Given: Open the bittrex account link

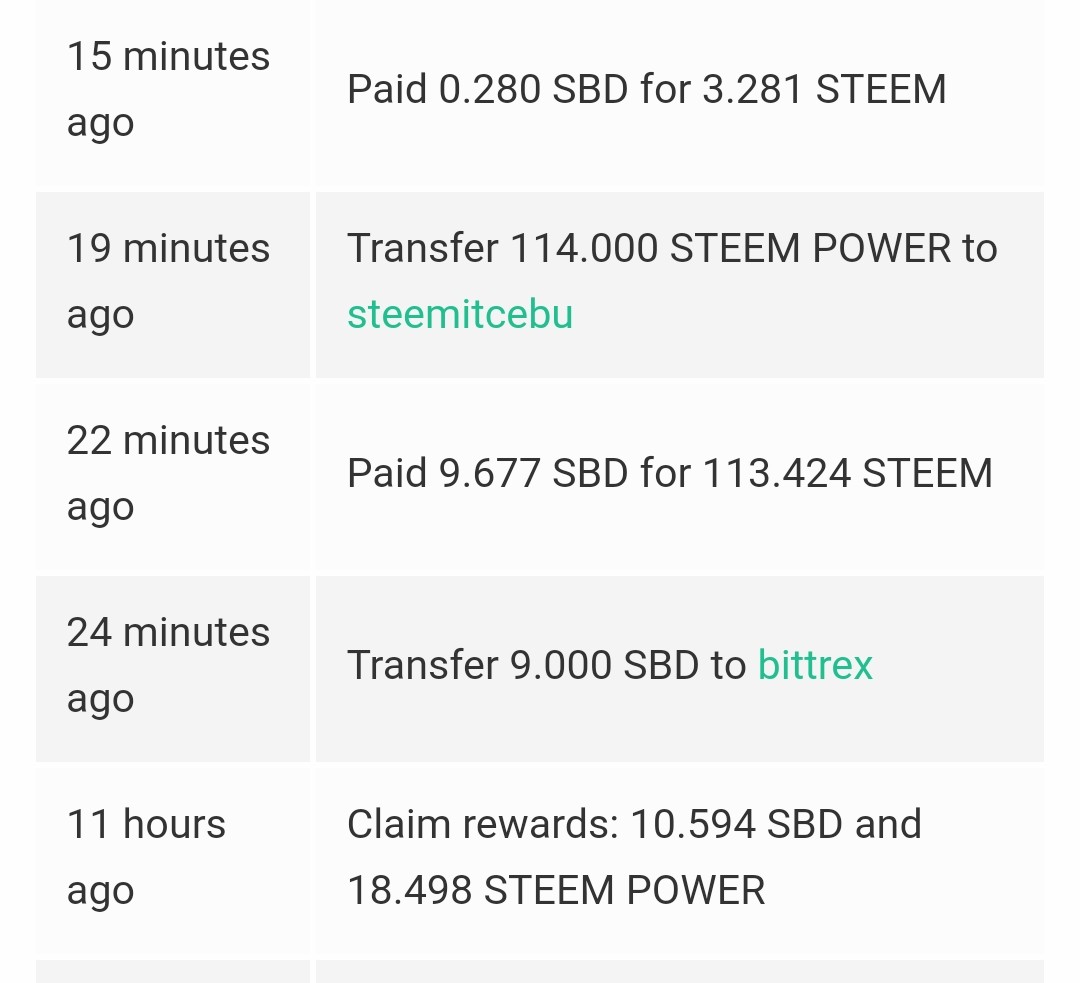Looking at the screenshot, I should coord(815,665).
